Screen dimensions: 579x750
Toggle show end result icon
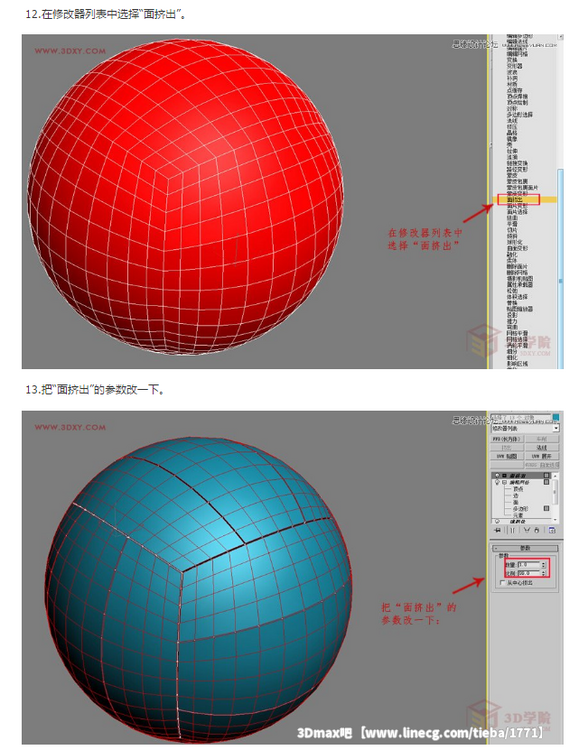coord(512,530)
